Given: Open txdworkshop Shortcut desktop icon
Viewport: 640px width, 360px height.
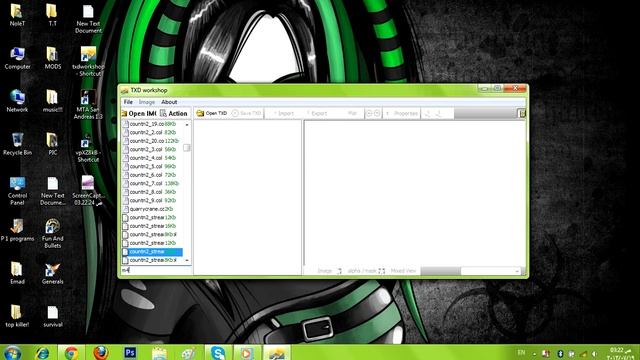Looking at the screenshot, I should tap(88, 61).
